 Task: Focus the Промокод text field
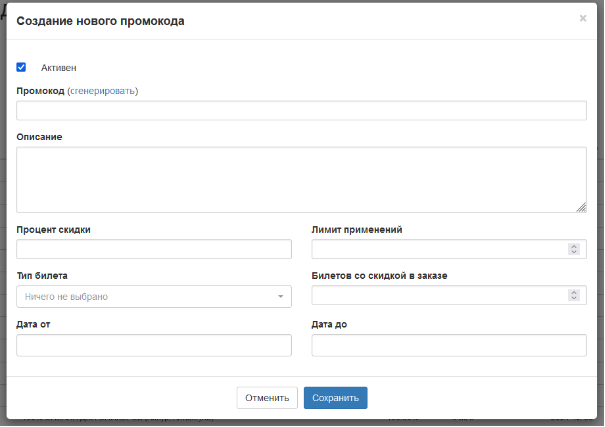(301, 110)
